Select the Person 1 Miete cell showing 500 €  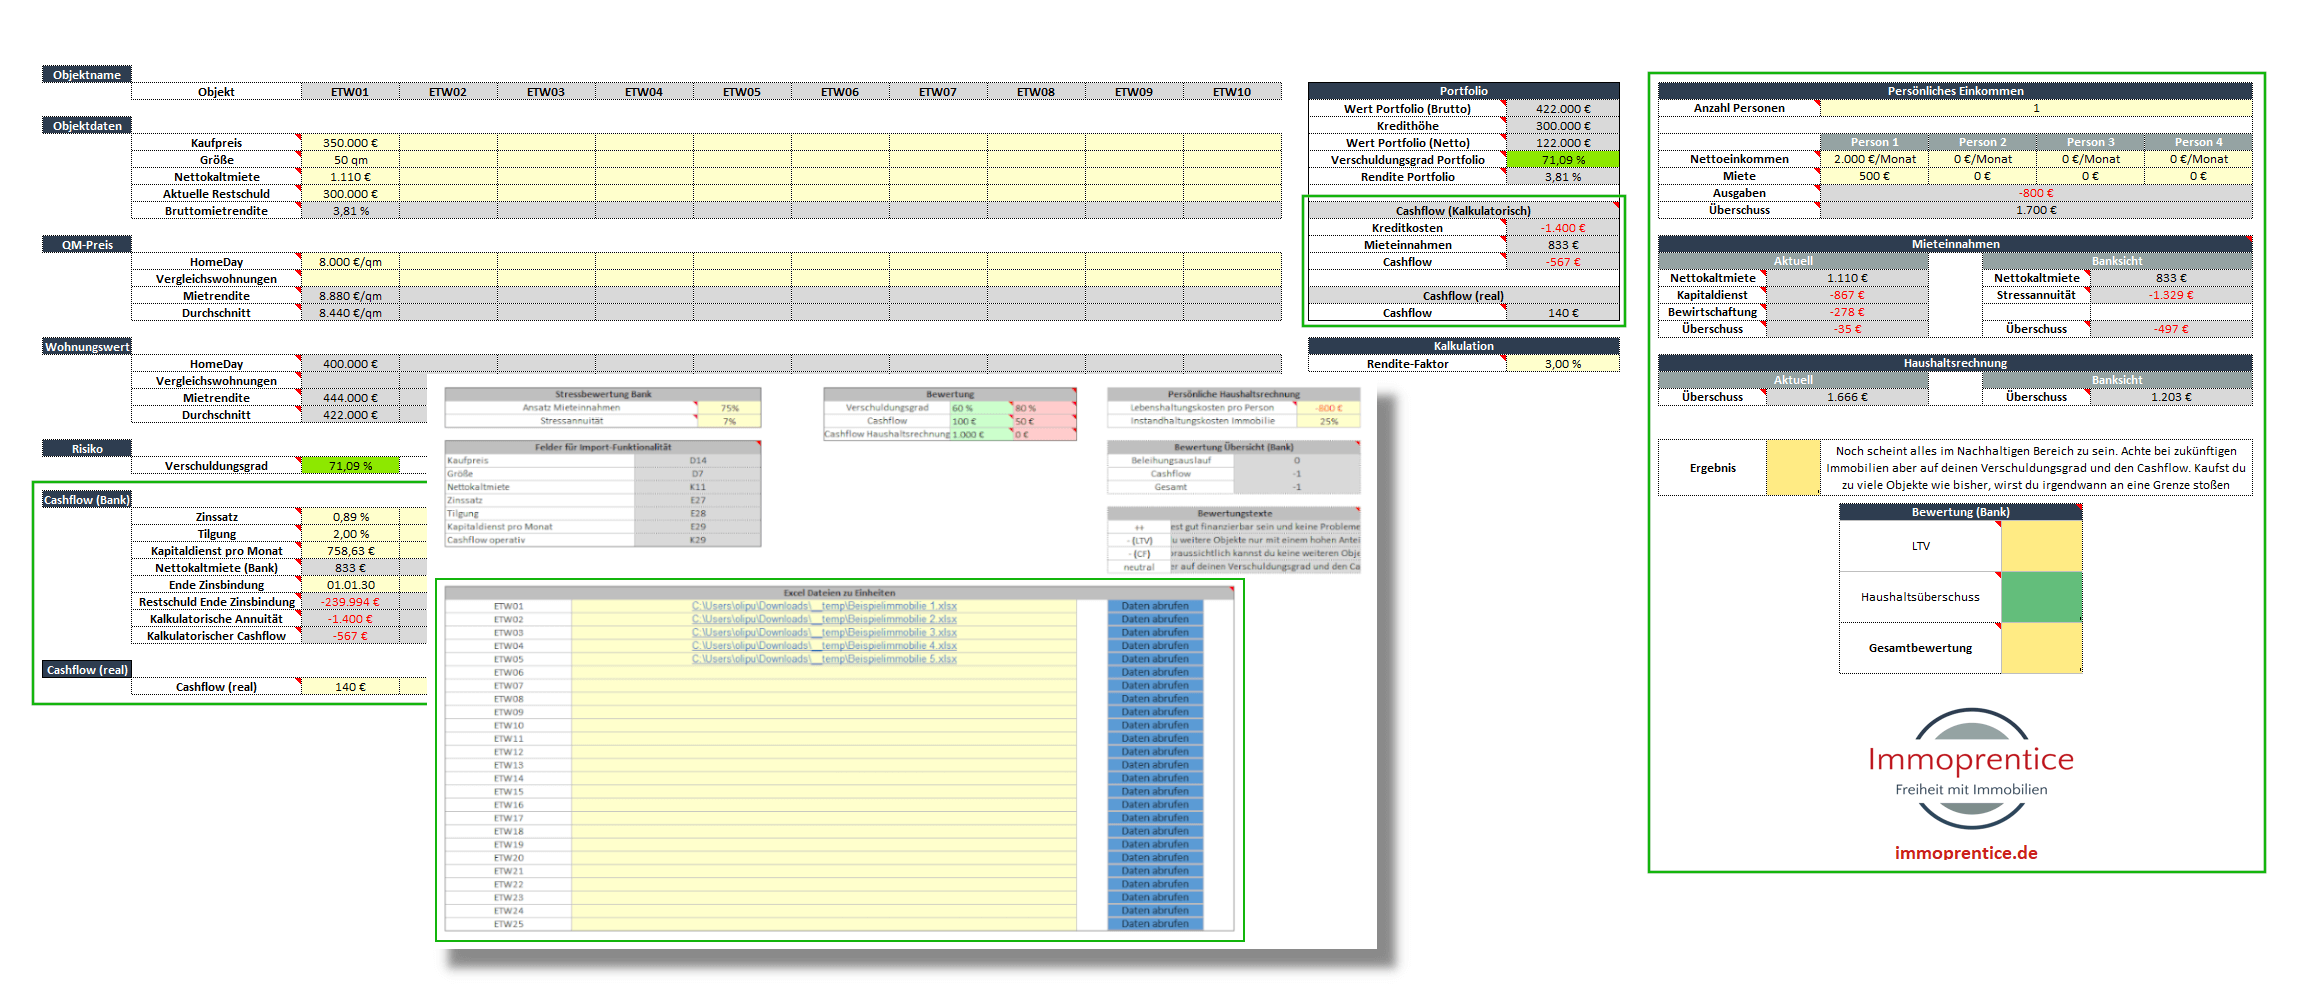pyautogui.click(x=1874, y=176)
